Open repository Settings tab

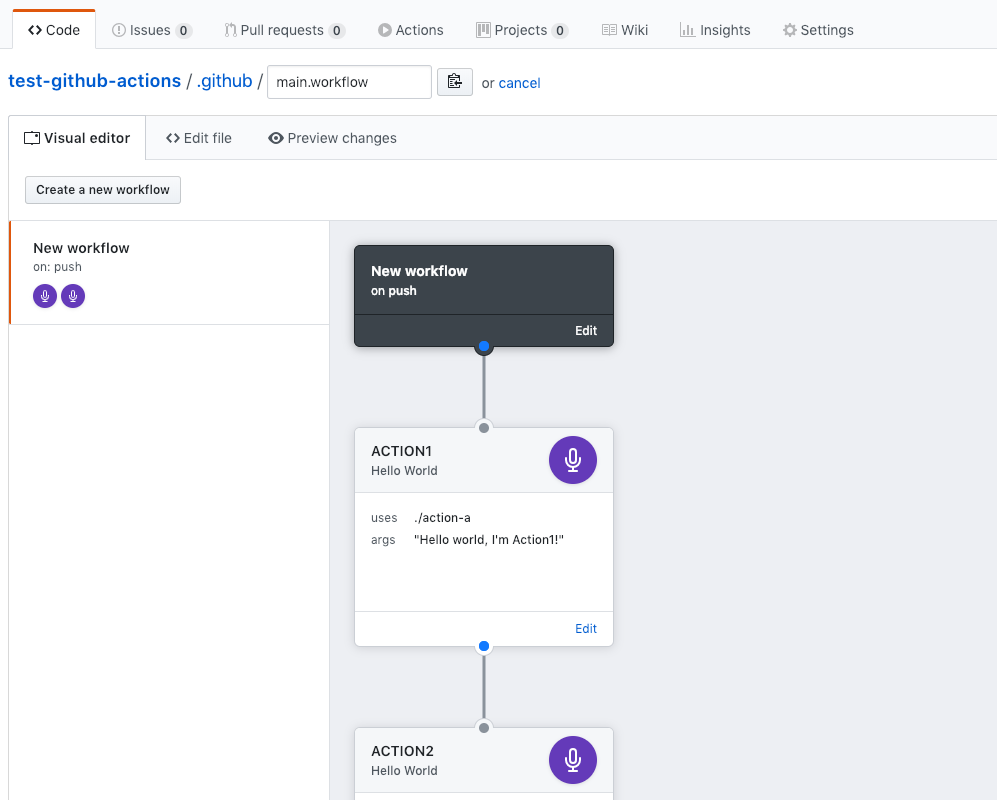click(x=818, y=30)
